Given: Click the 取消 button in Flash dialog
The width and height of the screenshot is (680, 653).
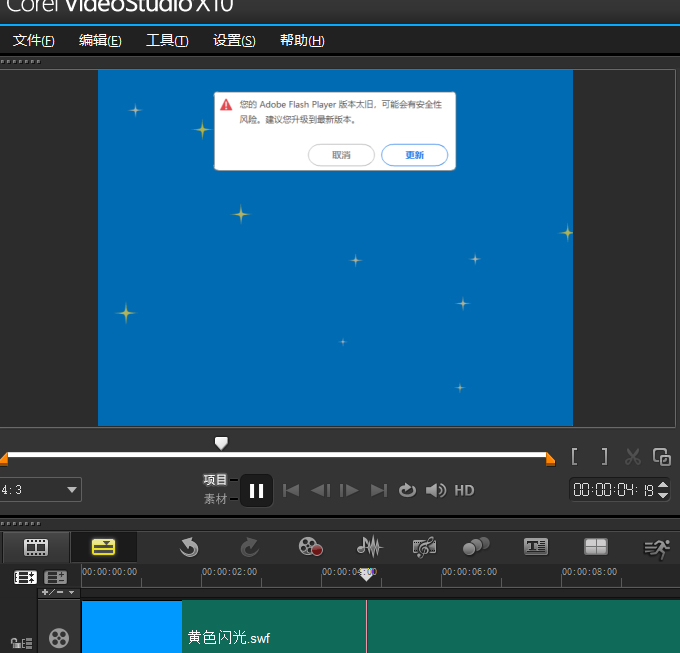Looking at the screenshot, I should (x=341, y=155).
